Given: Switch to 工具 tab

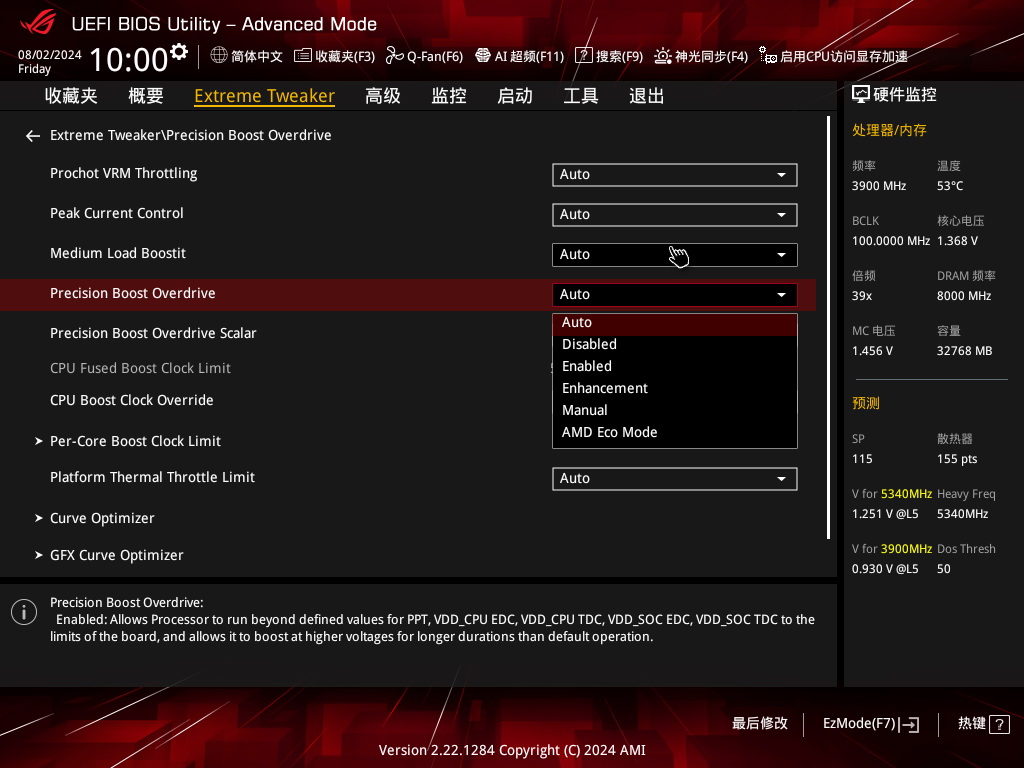Looking at the screenshot, I should [581, 96].
